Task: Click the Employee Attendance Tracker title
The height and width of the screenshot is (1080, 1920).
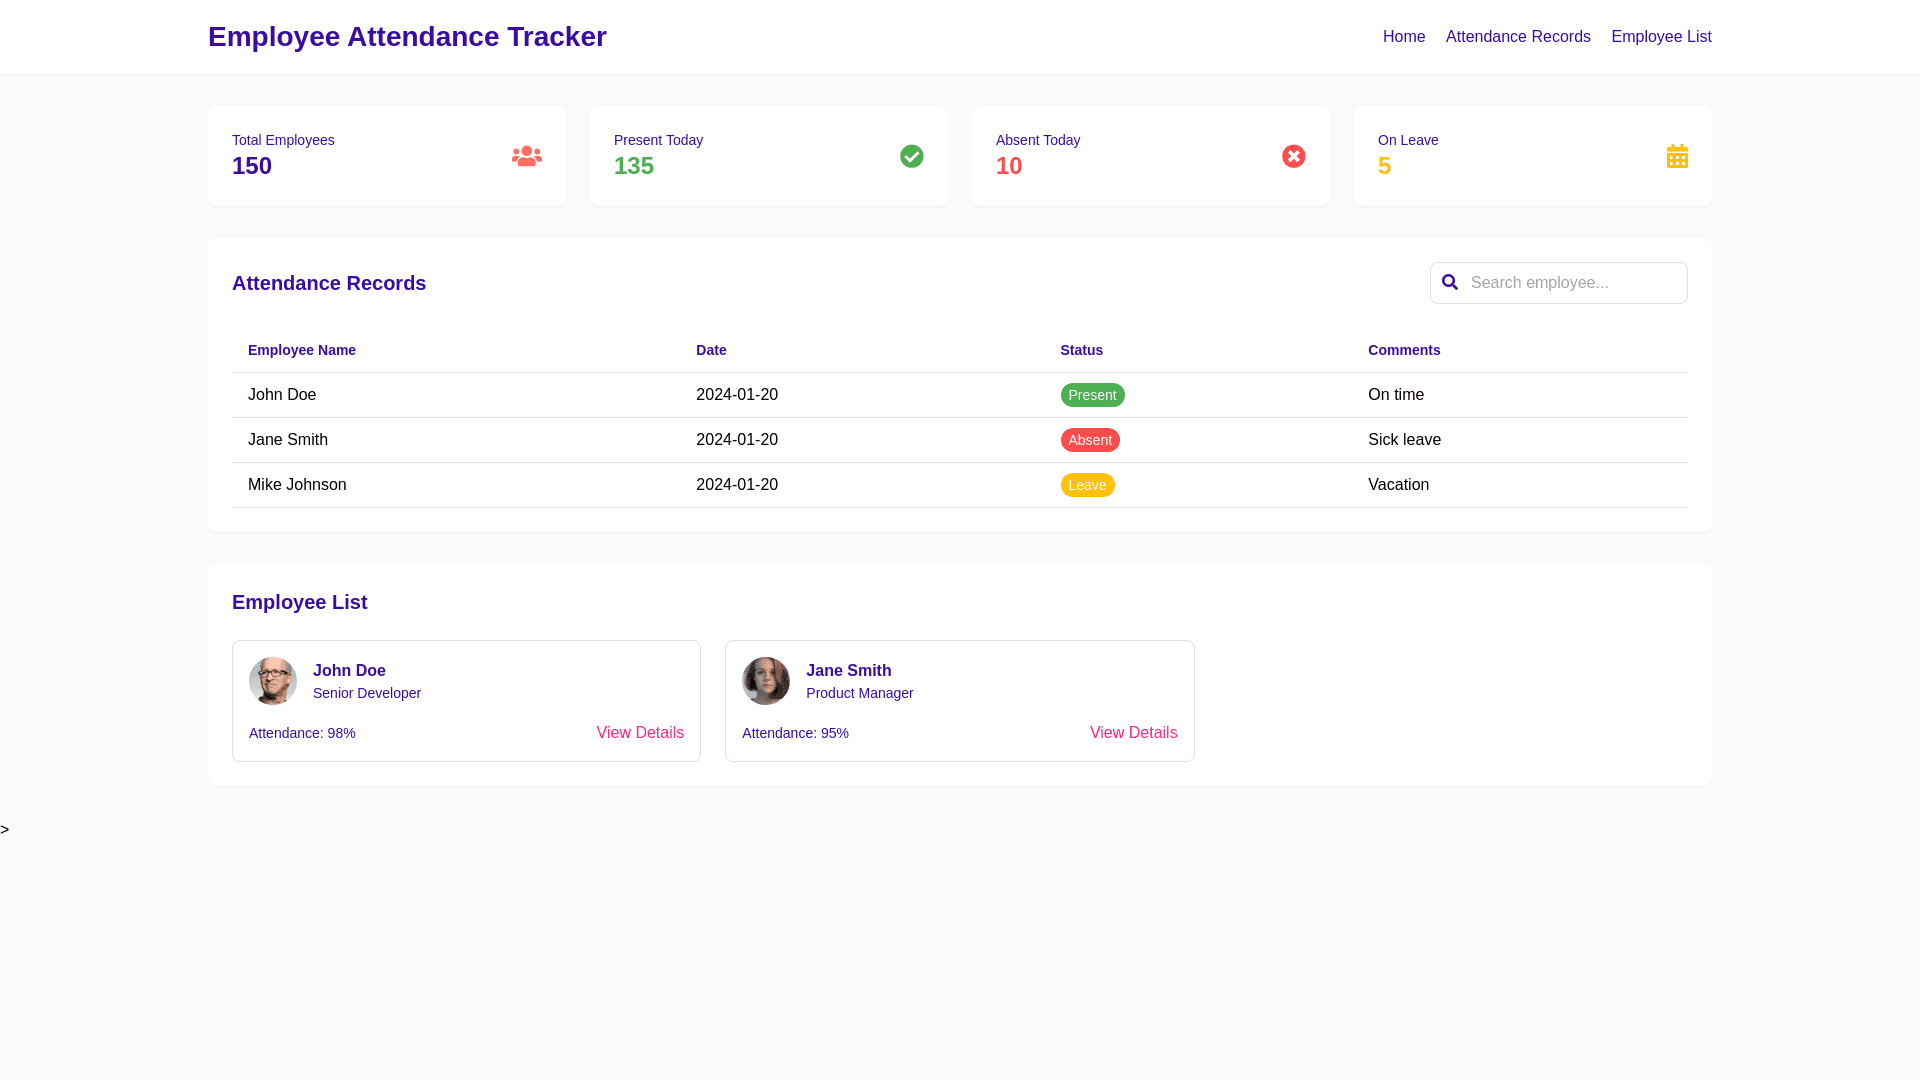Action: (x=407, y=37)
